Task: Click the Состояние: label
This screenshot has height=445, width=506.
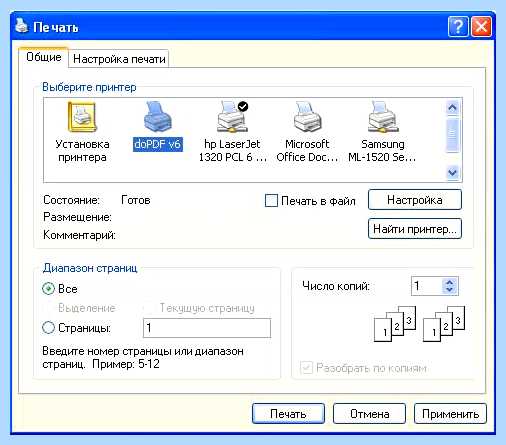Action: click(71, 200)
